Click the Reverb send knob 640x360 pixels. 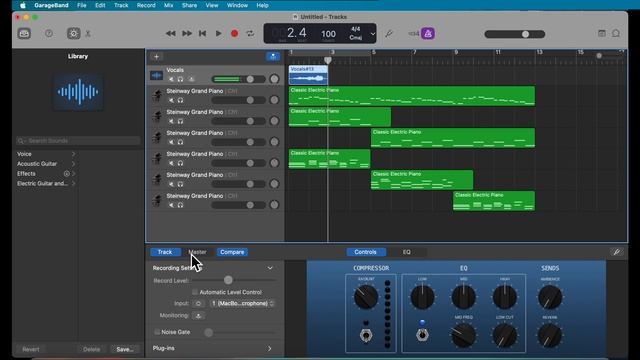tap(550, 335)
